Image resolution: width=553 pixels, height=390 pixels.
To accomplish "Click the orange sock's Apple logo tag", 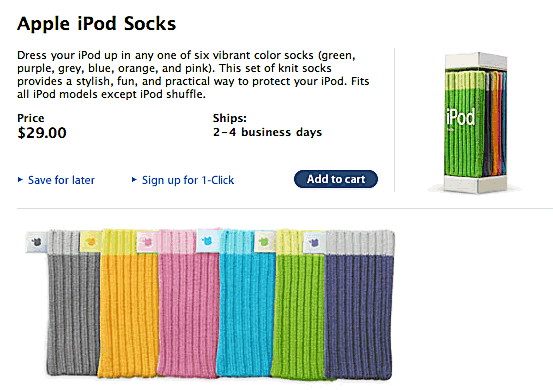I will click(x=91, y=242).
